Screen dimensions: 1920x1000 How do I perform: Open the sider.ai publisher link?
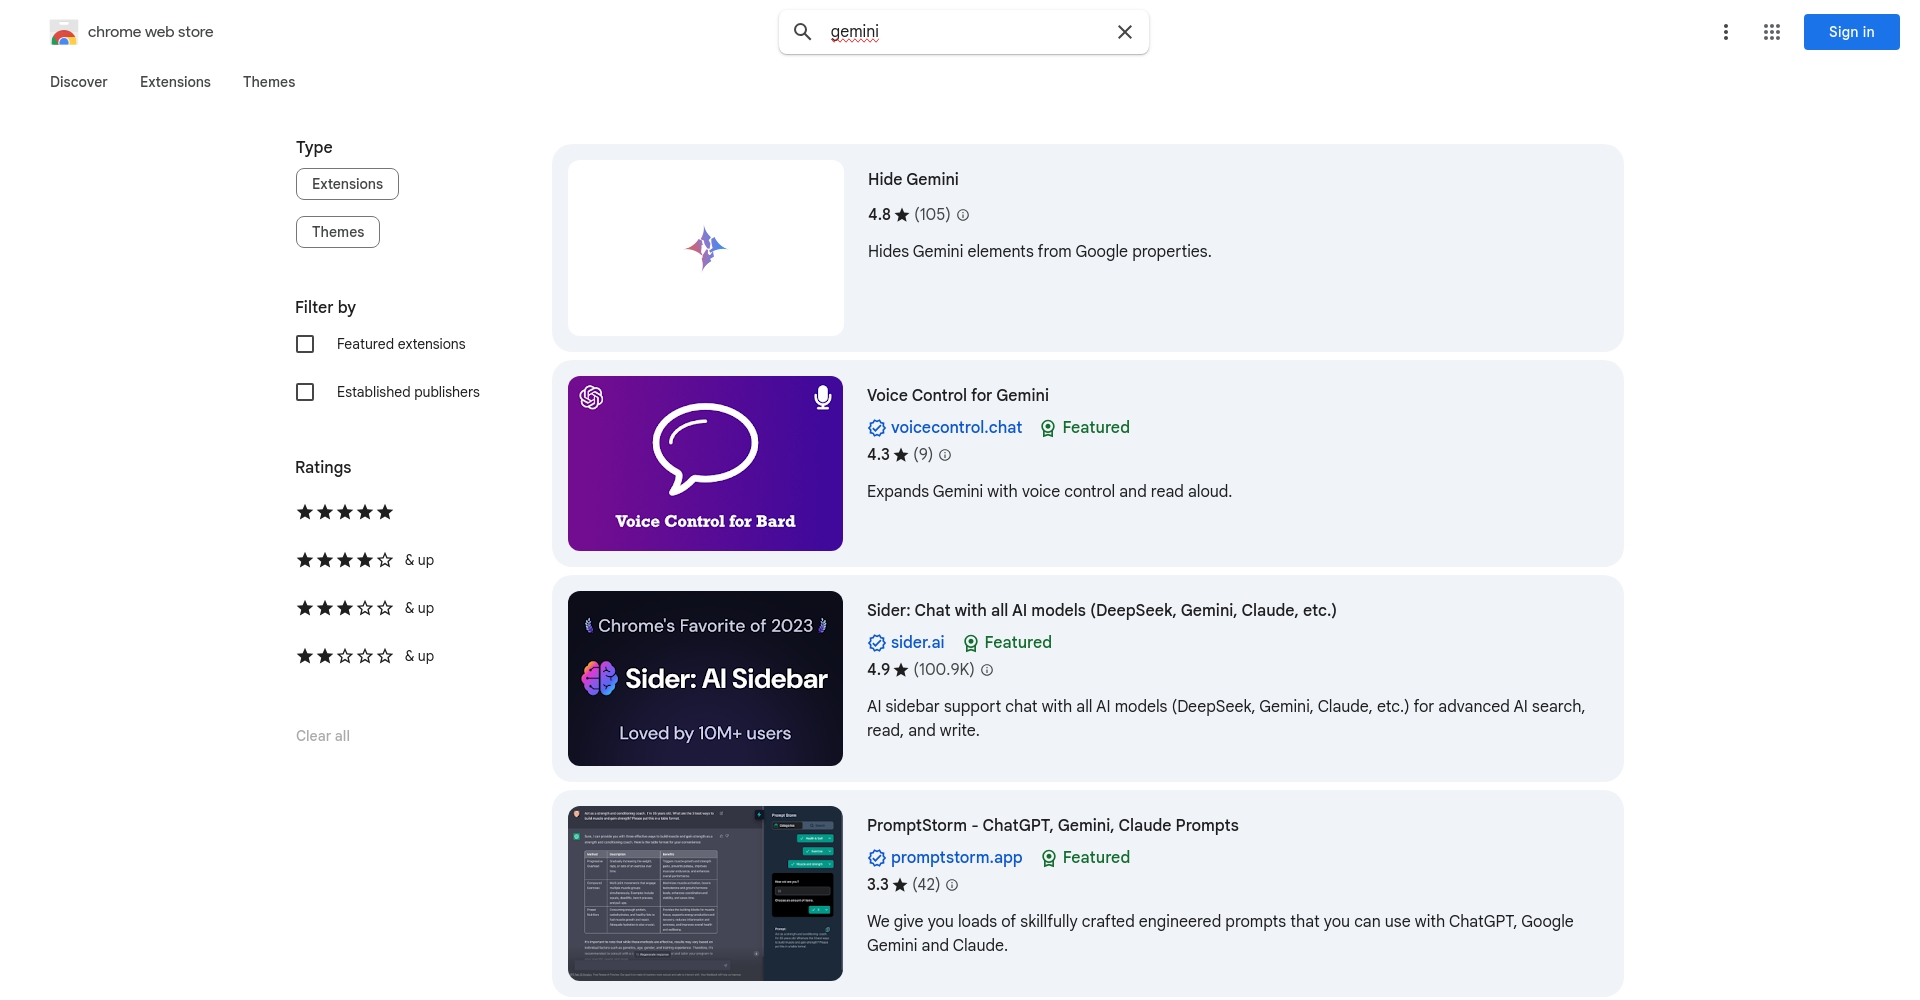[x=917, y=642]
